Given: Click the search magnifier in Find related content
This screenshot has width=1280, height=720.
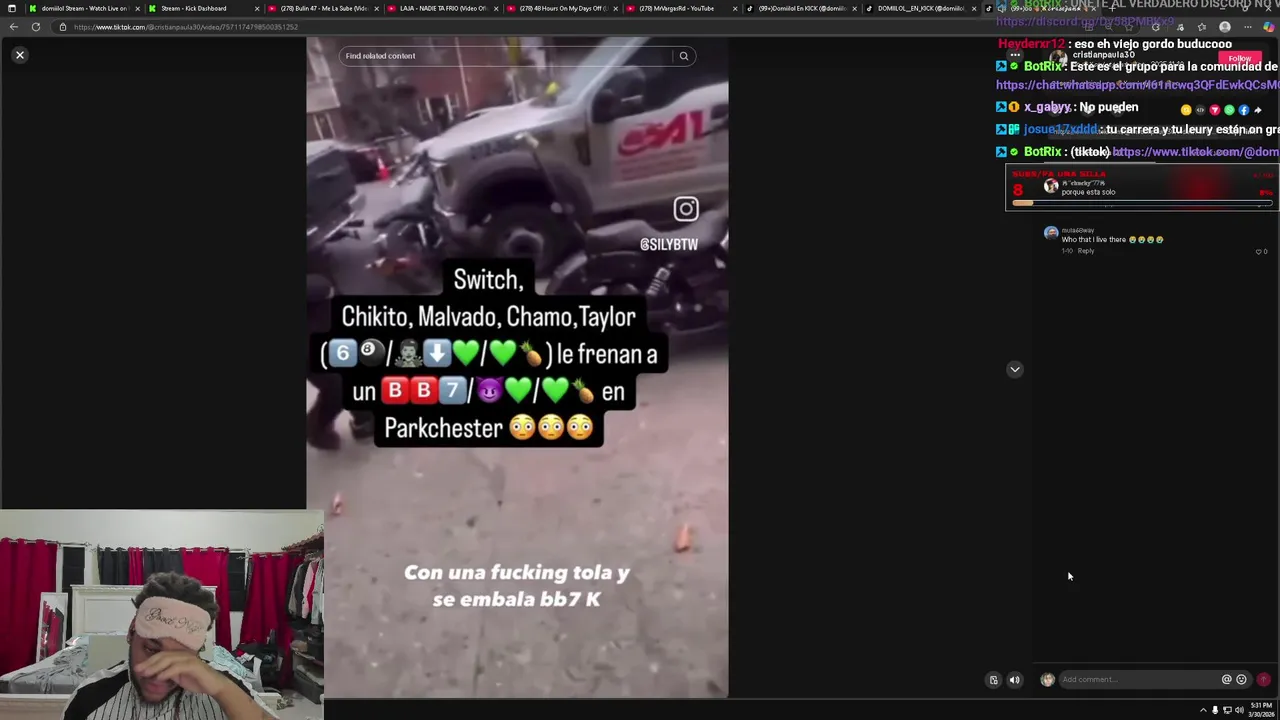Looking at the screenshot, I should click(x=684, y=56).
